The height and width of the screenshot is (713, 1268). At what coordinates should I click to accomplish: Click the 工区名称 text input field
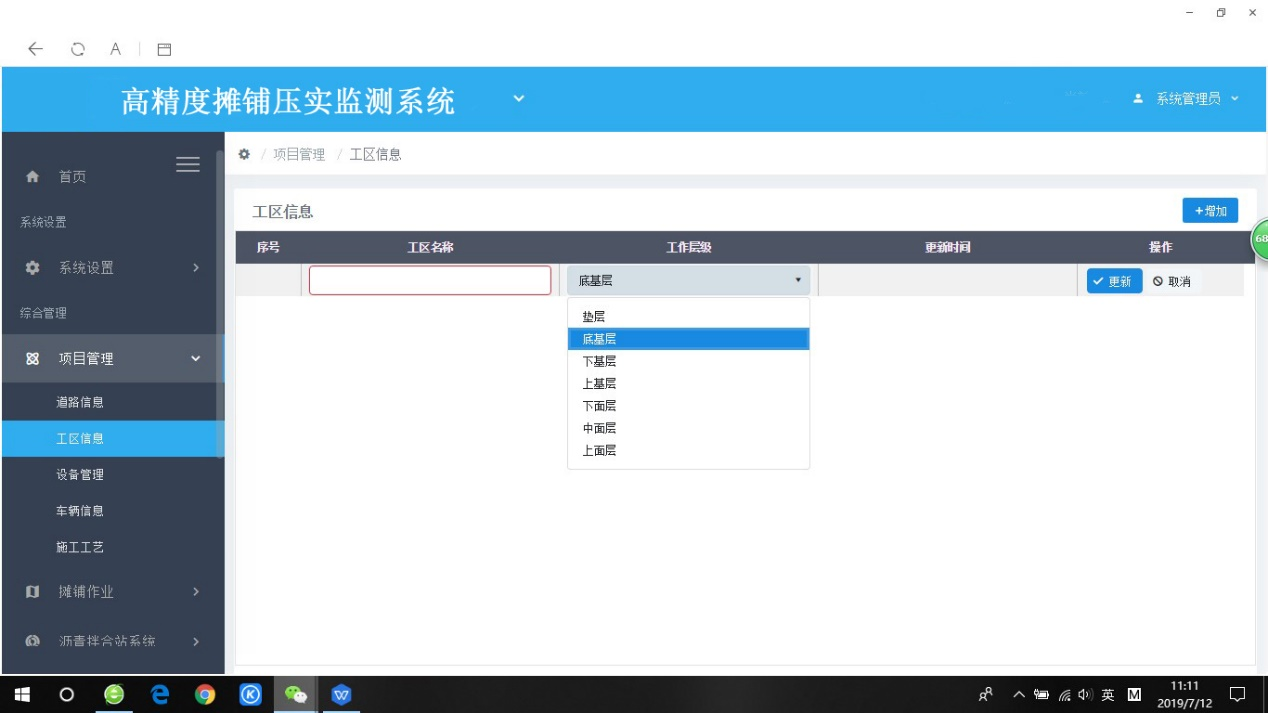[430, 280]
